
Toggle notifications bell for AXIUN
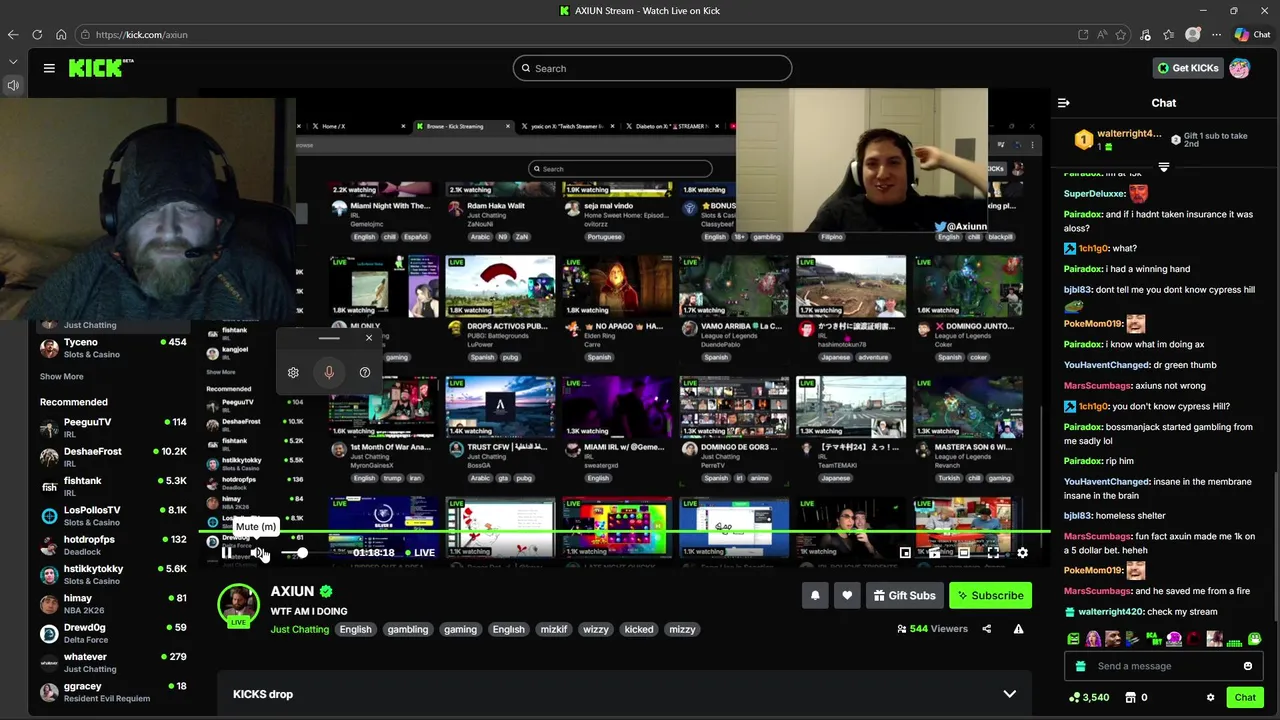[815, 595]
